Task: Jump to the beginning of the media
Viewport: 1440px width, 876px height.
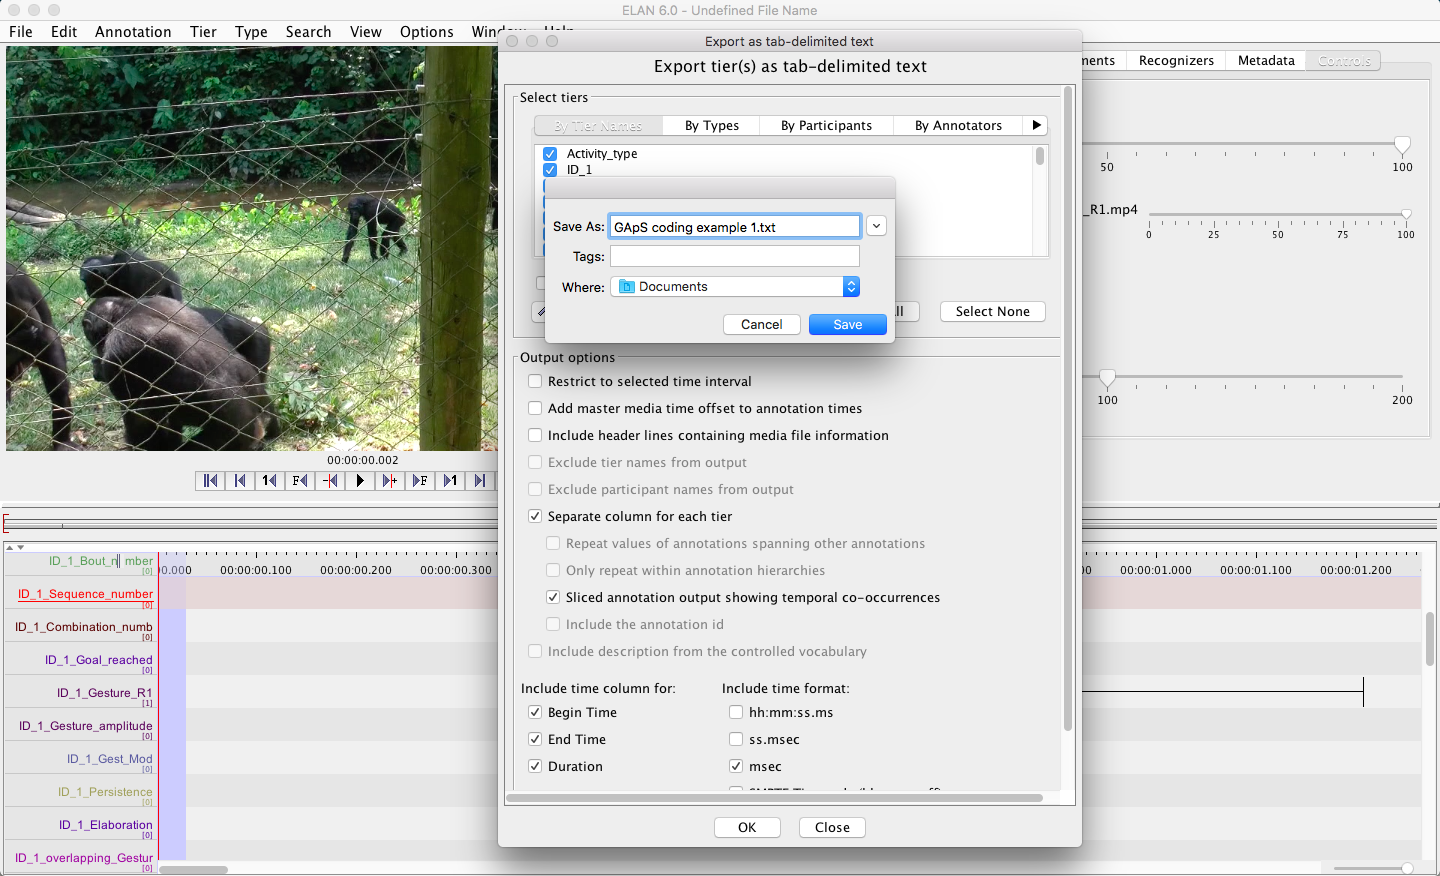Action: point(210,481)
